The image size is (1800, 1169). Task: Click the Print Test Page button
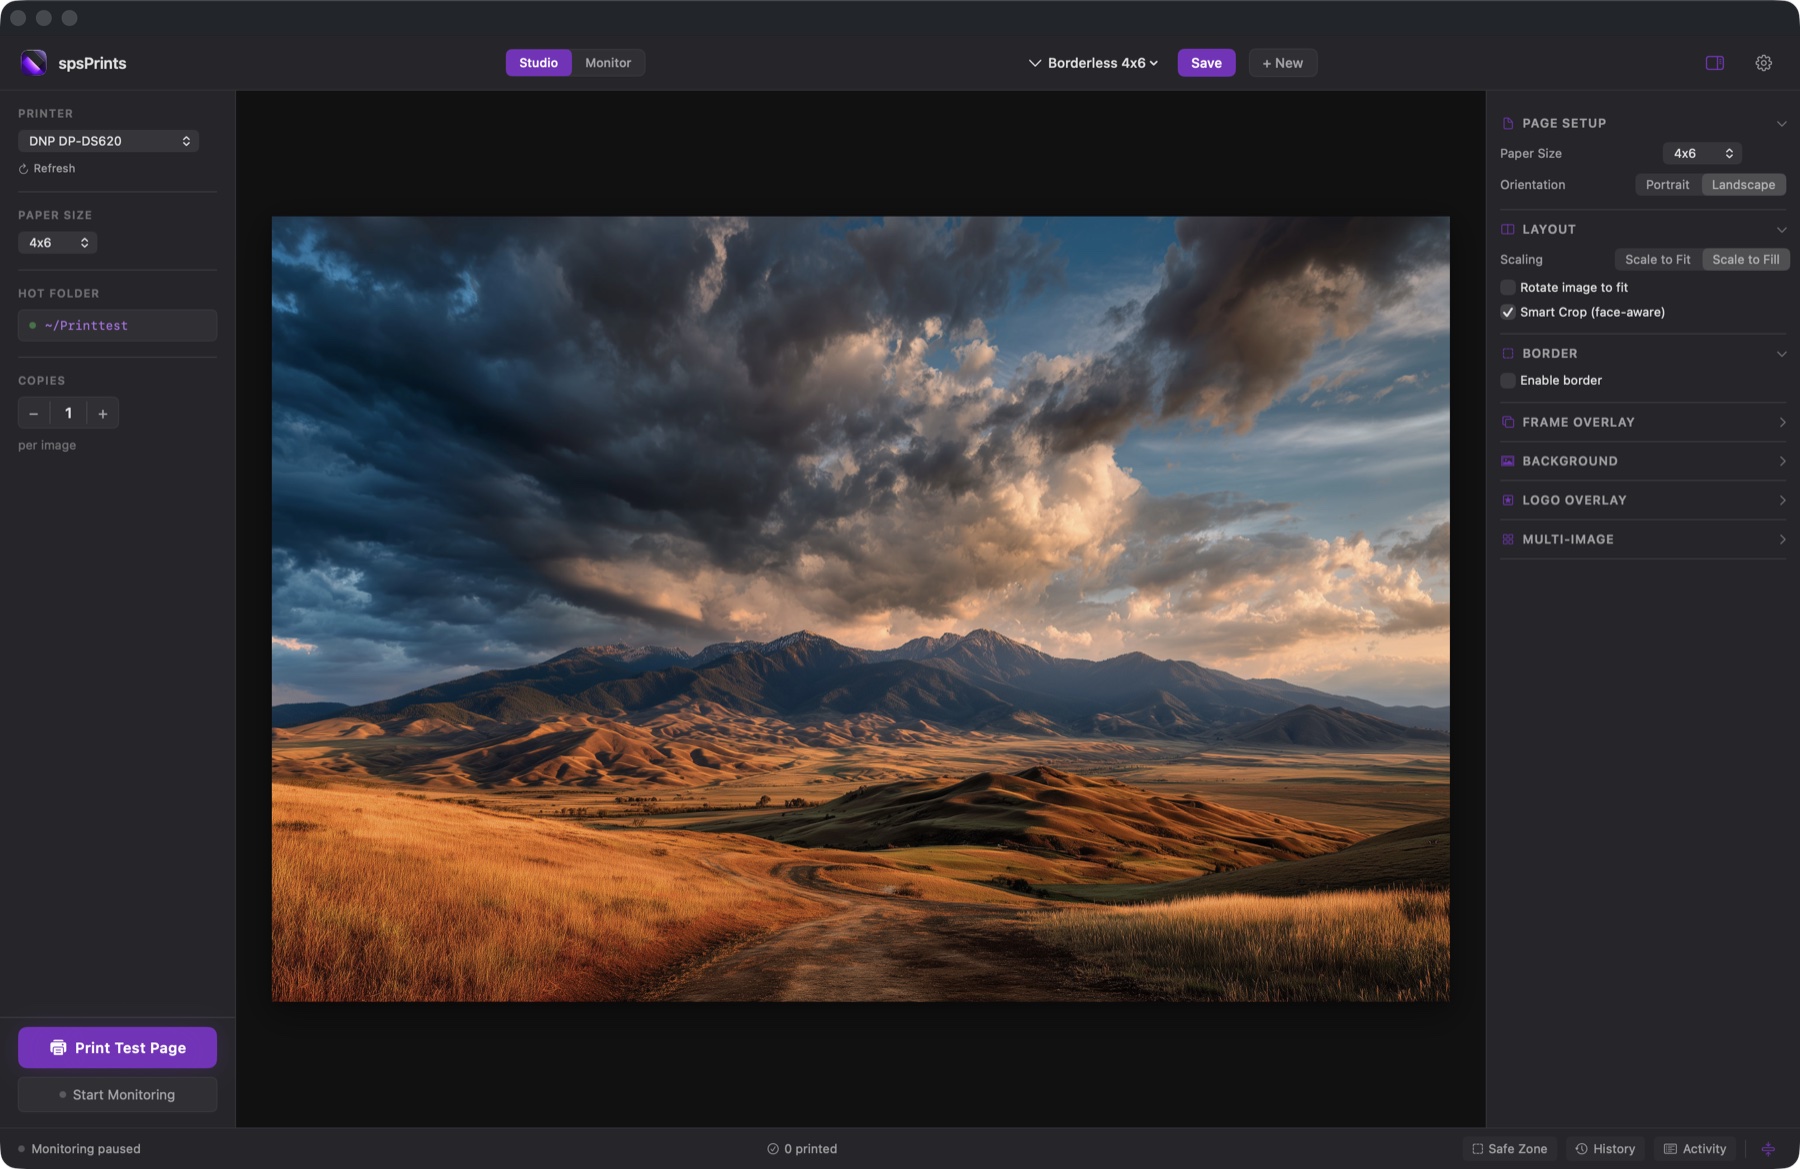click(x=117, y=1047)
